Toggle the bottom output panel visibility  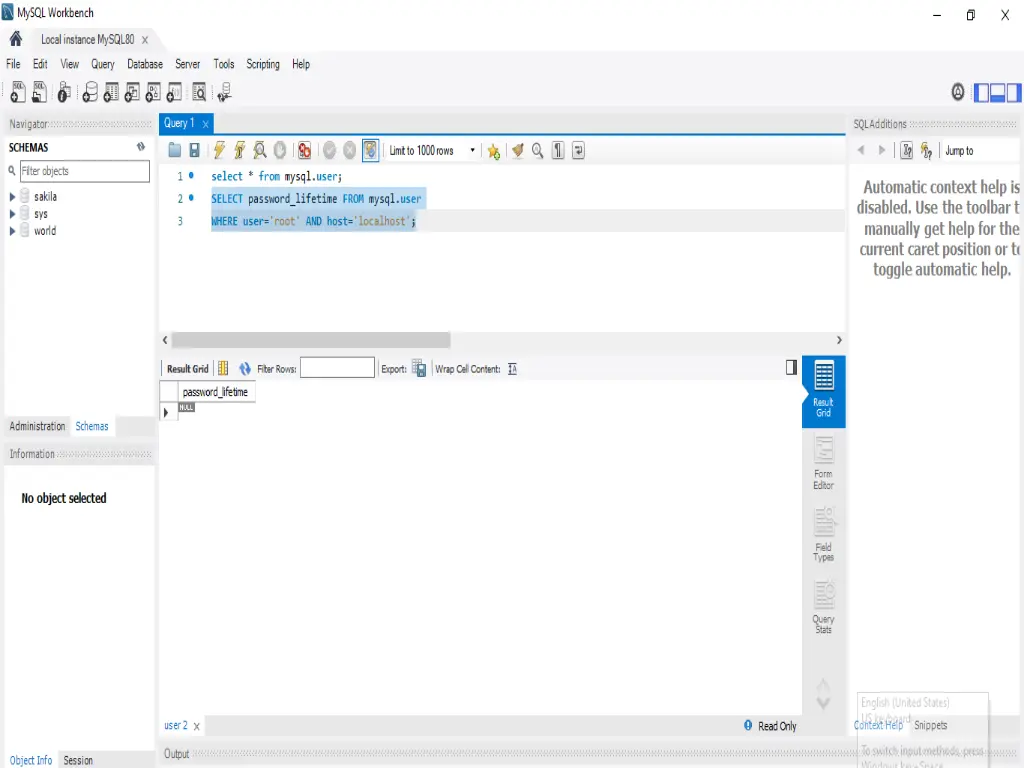click(x=997, y=93)
